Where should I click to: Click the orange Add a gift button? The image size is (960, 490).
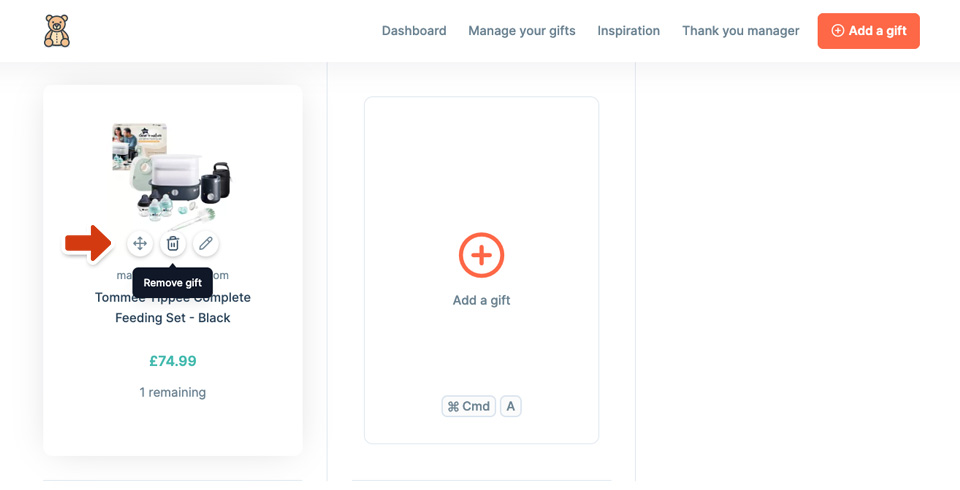pyautogui.click(x=868, y=31)
